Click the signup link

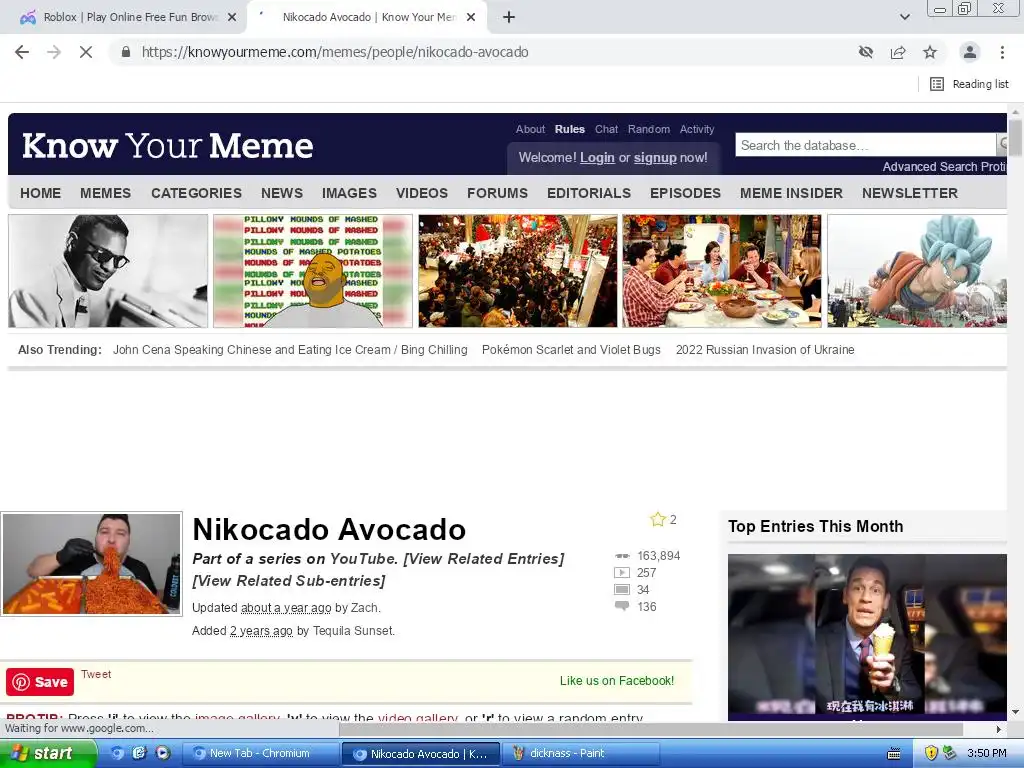point(655,157)
